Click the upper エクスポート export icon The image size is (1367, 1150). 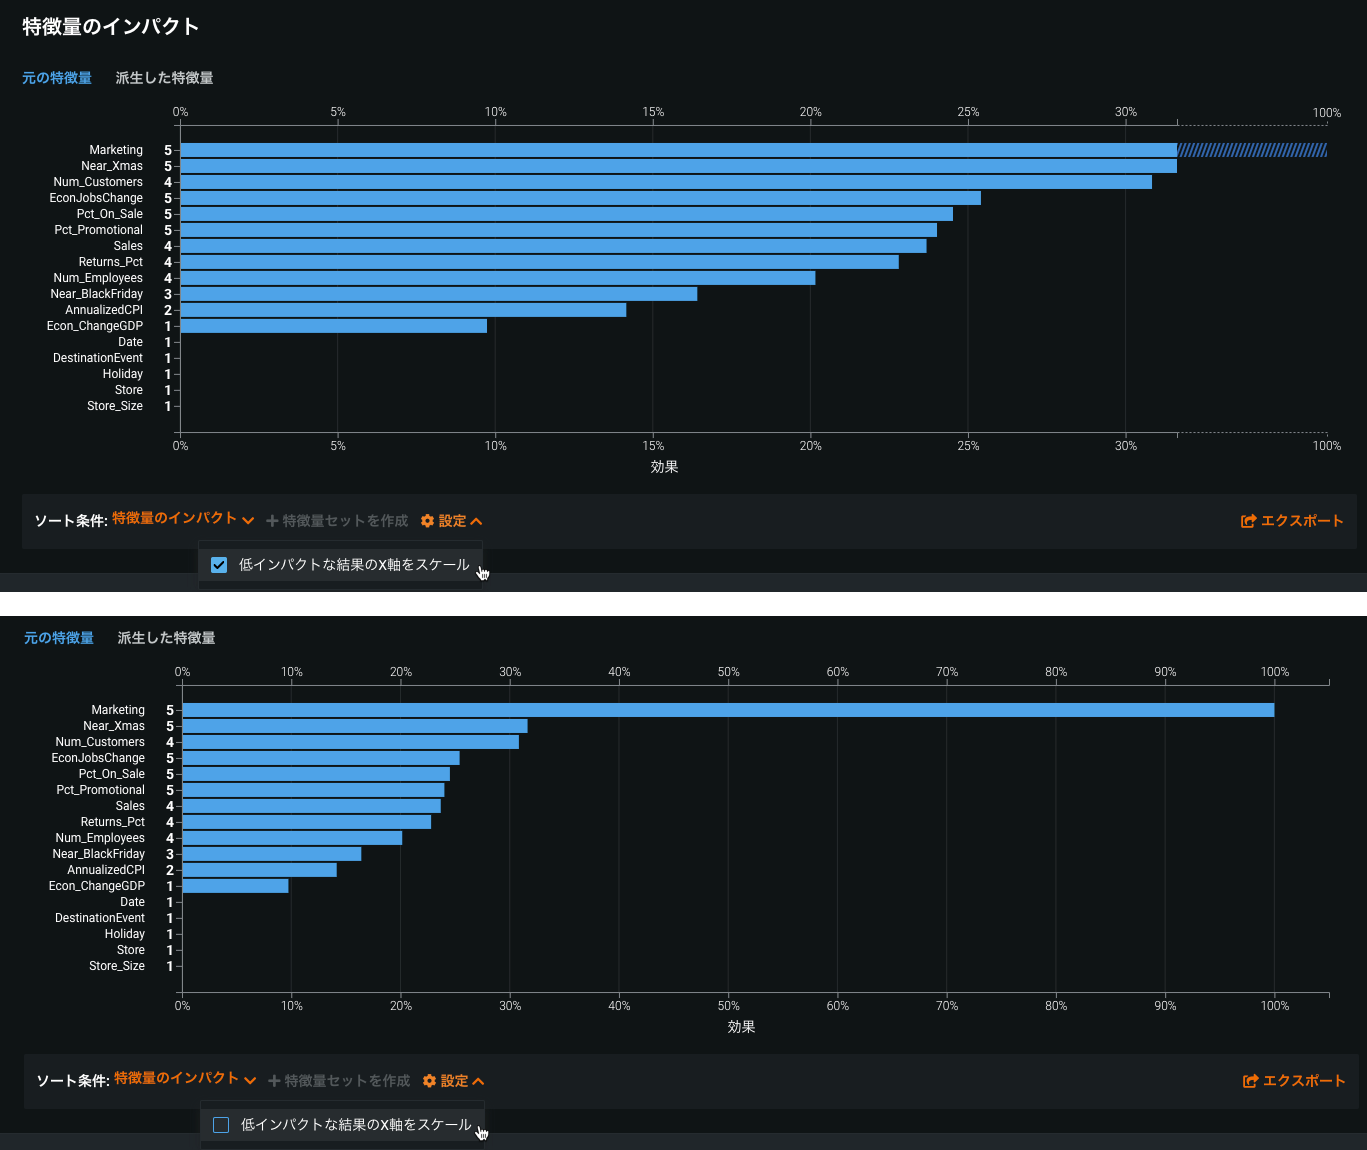click(x=1248, y=521)
